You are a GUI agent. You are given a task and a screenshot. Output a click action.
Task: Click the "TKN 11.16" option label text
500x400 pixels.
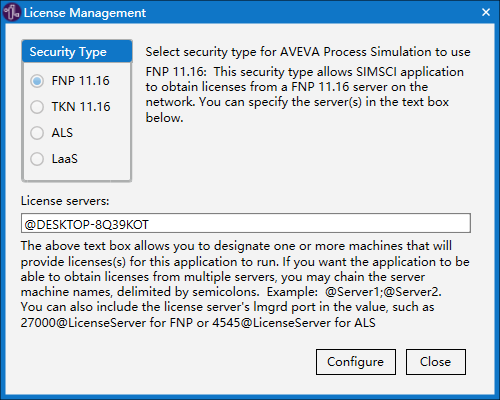pyautogui.click(x=81, y=107)
